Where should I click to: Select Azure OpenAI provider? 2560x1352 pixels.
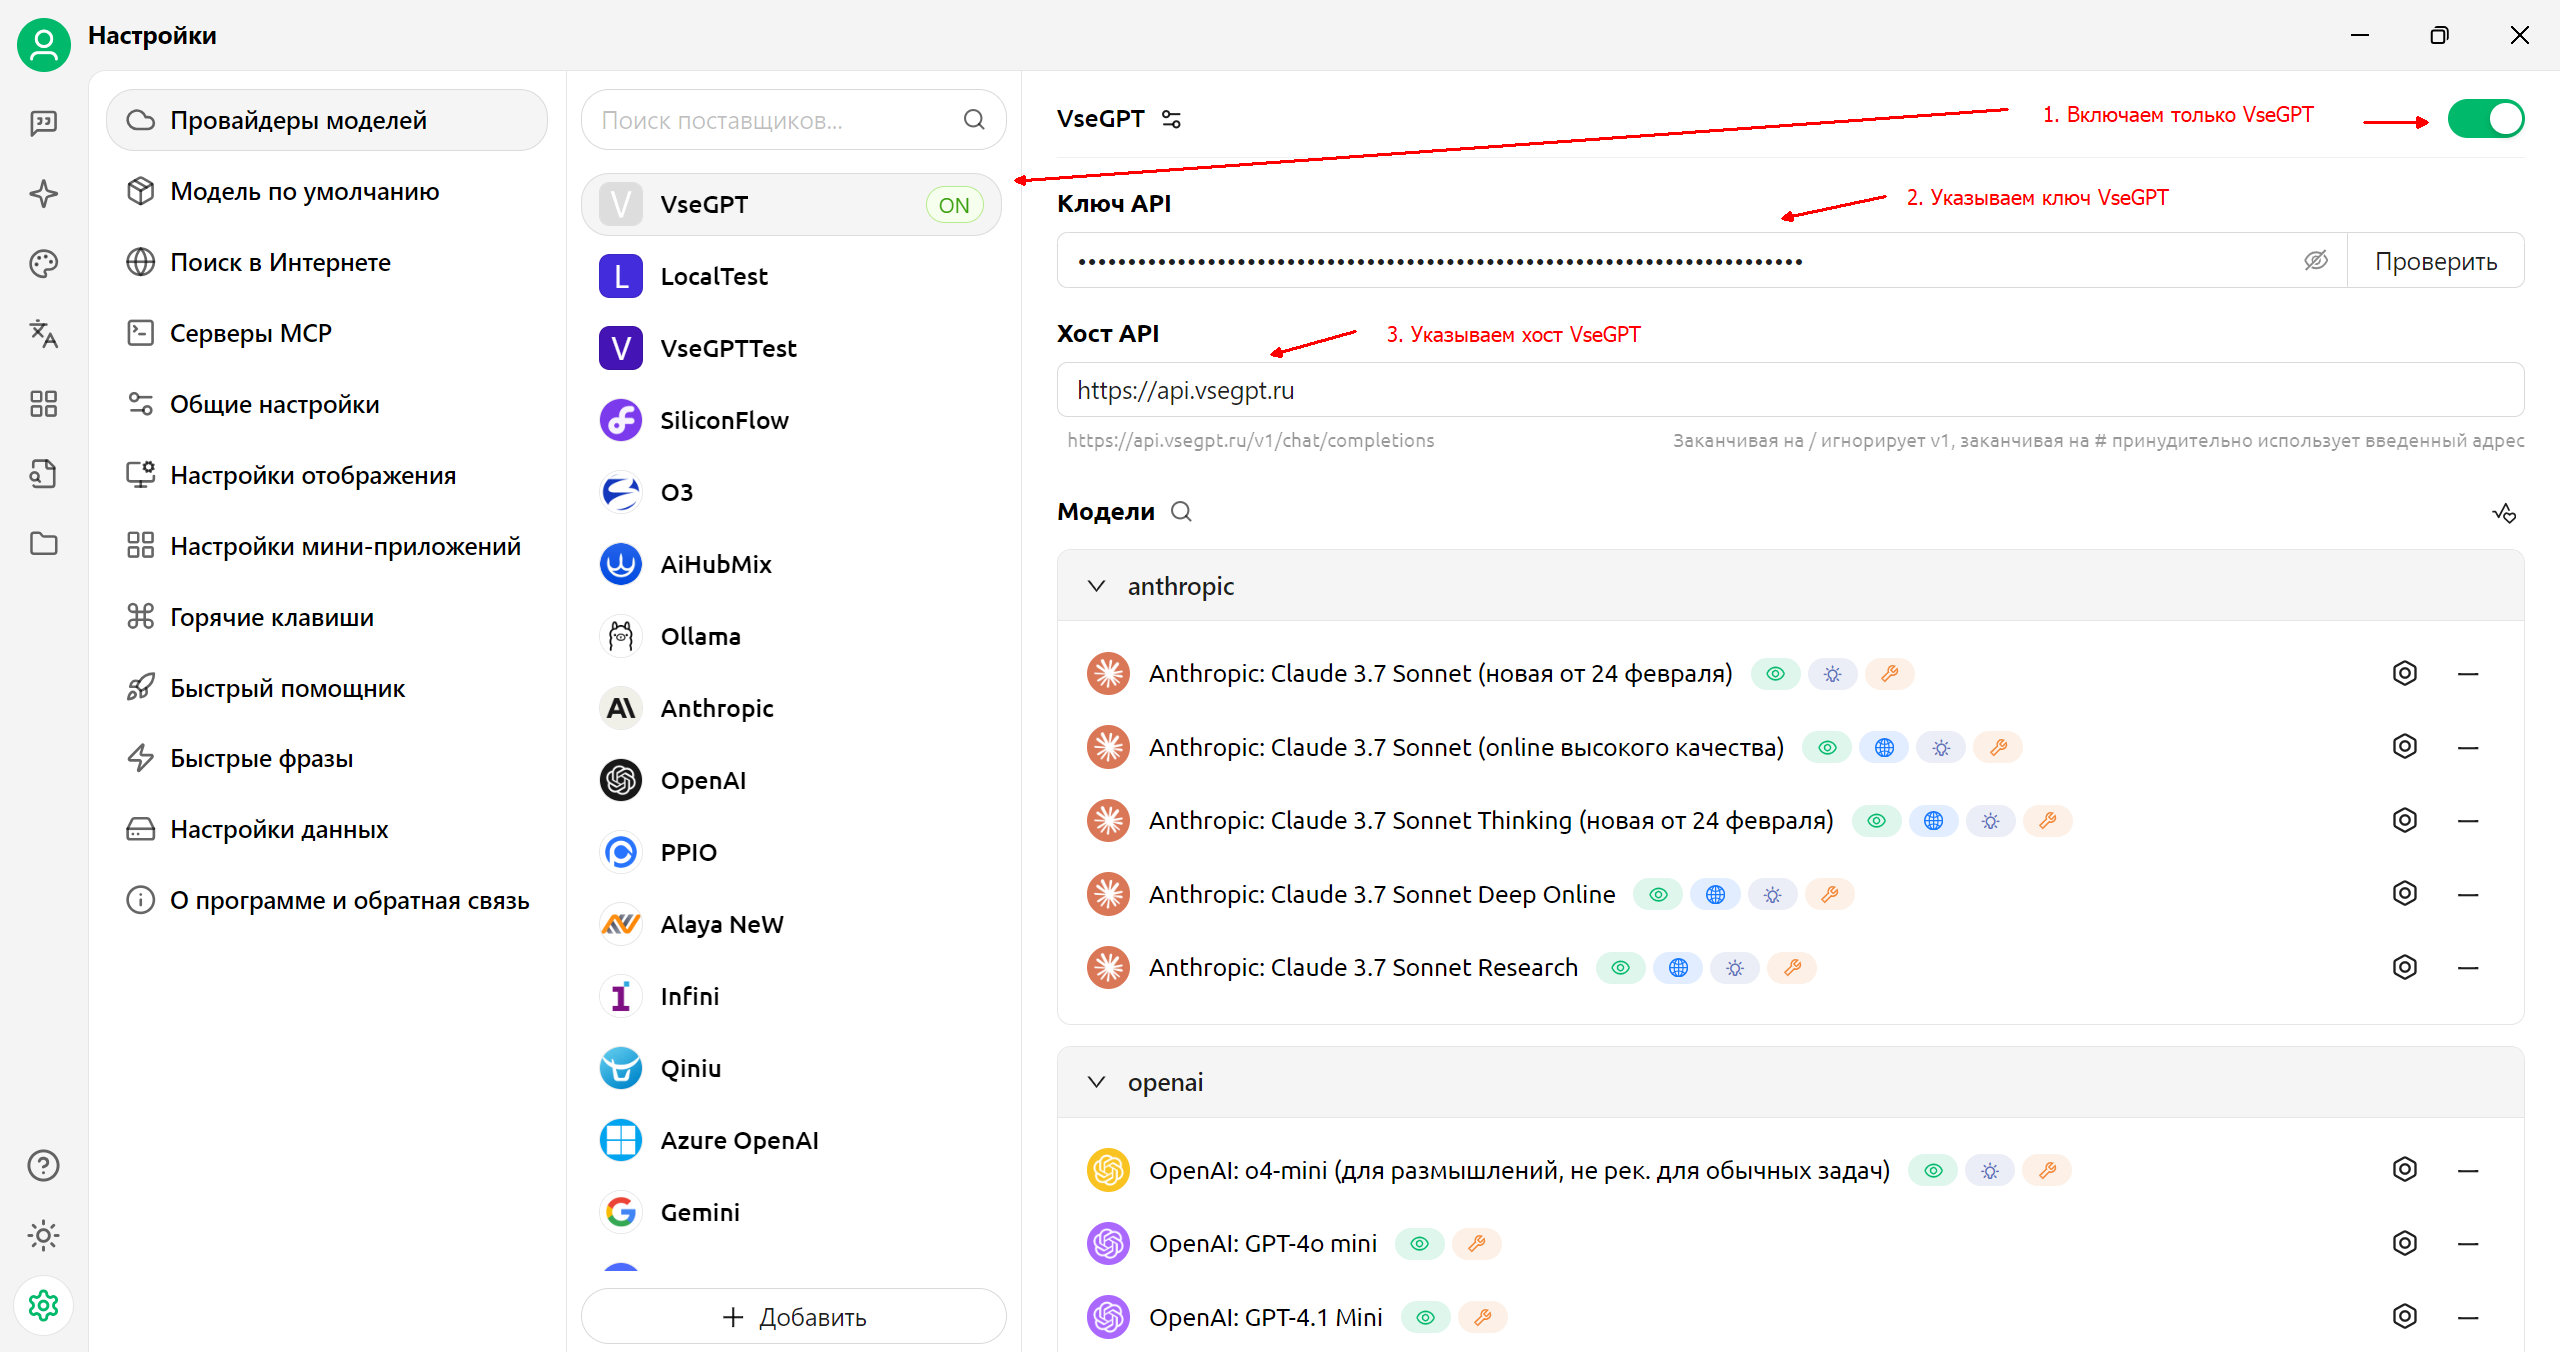pyautogui.click(x=791, y=1140)
